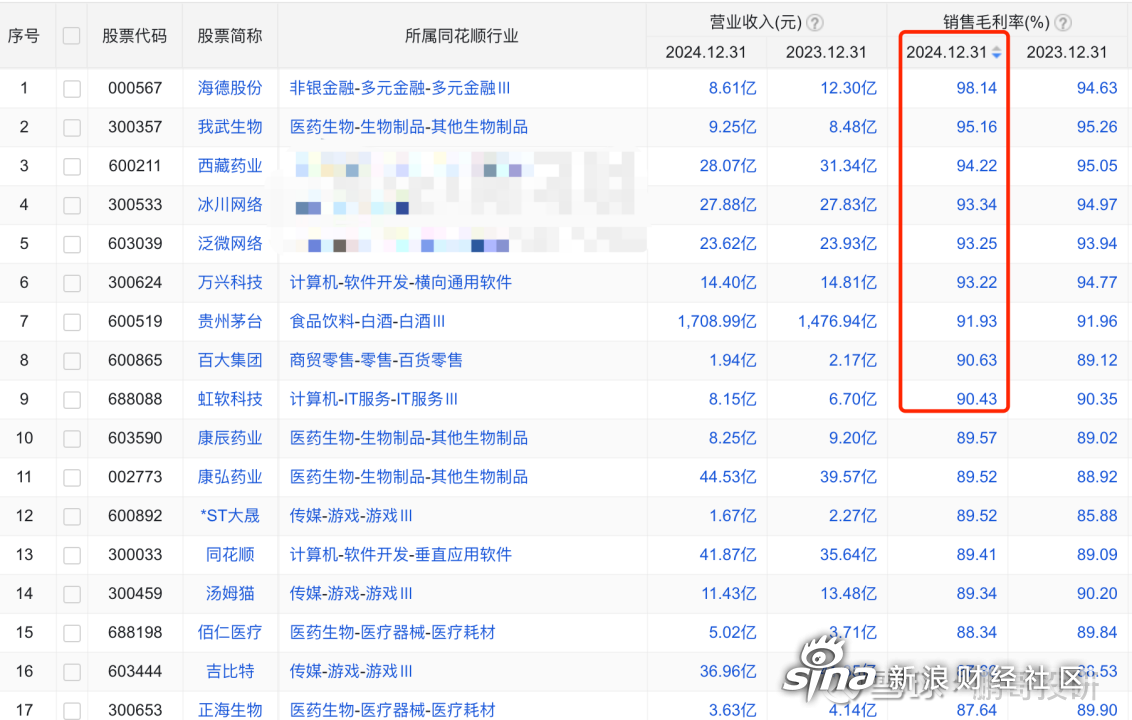Tick checkbox next to 300533 冰川网络
The image size is (1132, 720).
pos(71,205)
